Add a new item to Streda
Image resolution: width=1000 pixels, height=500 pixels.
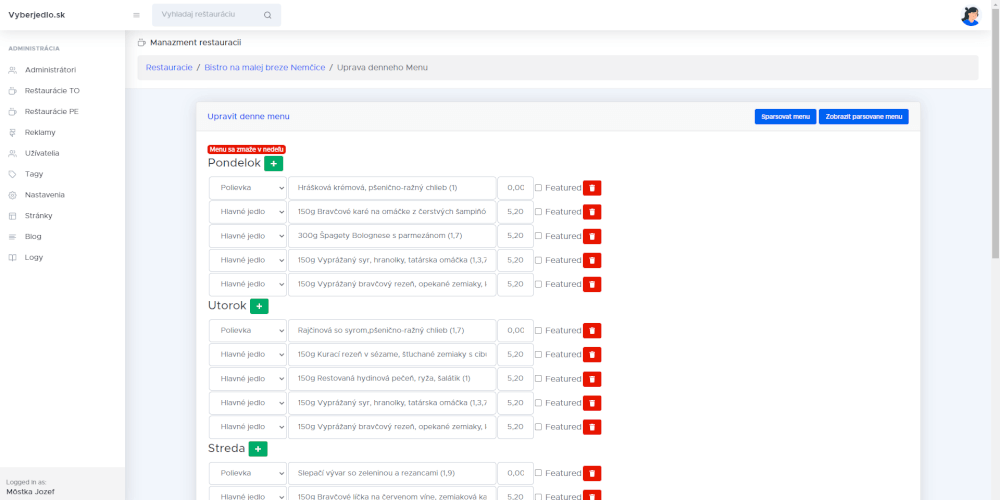tap(258, 449)
